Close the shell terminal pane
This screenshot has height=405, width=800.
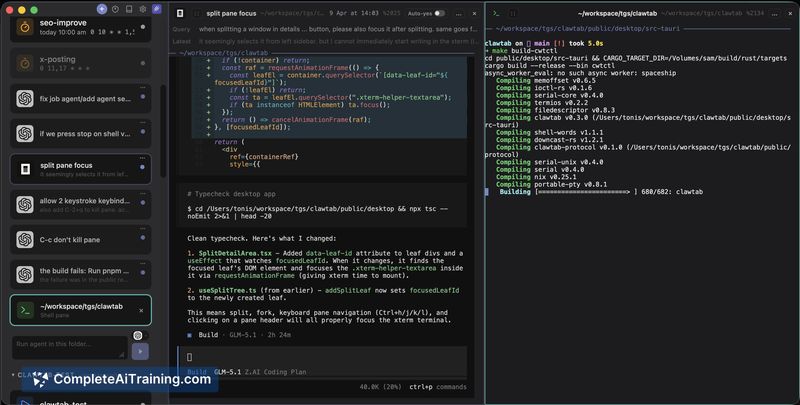(x=791, y=14)
